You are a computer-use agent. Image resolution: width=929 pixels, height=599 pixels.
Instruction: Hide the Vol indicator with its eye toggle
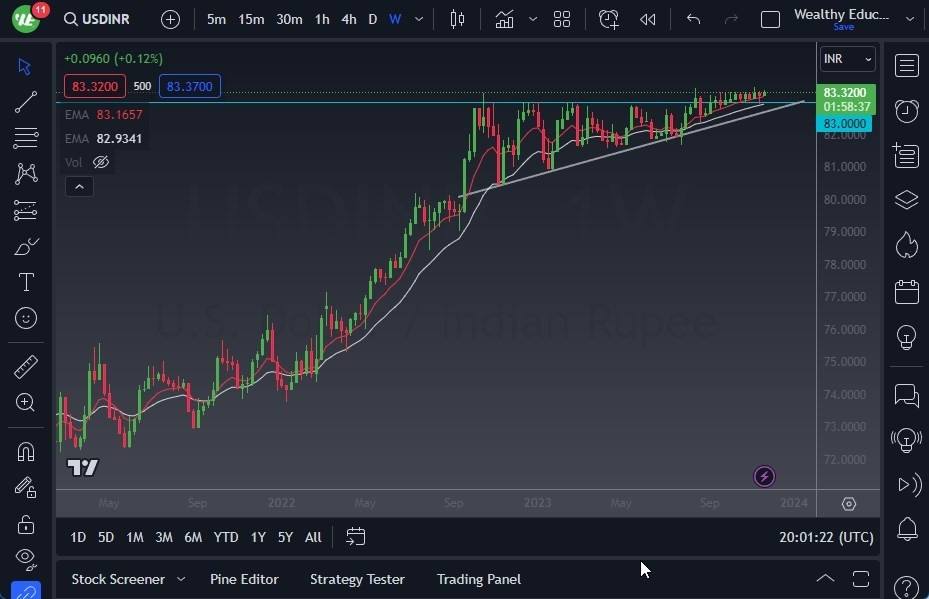pos(100,162)
